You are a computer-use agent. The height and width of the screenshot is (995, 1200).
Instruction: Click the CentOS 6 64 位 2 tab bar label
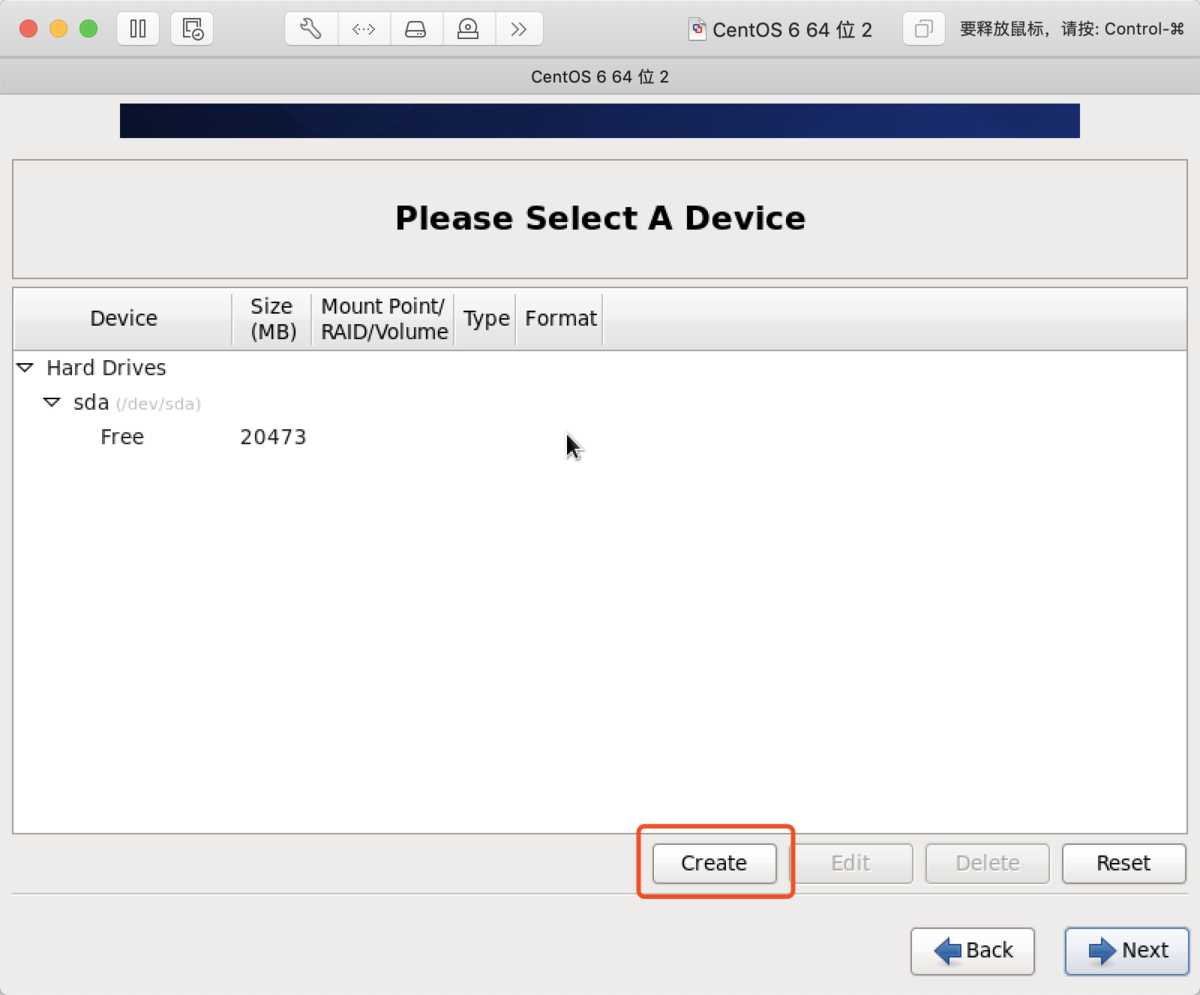(x=600, y=77)
